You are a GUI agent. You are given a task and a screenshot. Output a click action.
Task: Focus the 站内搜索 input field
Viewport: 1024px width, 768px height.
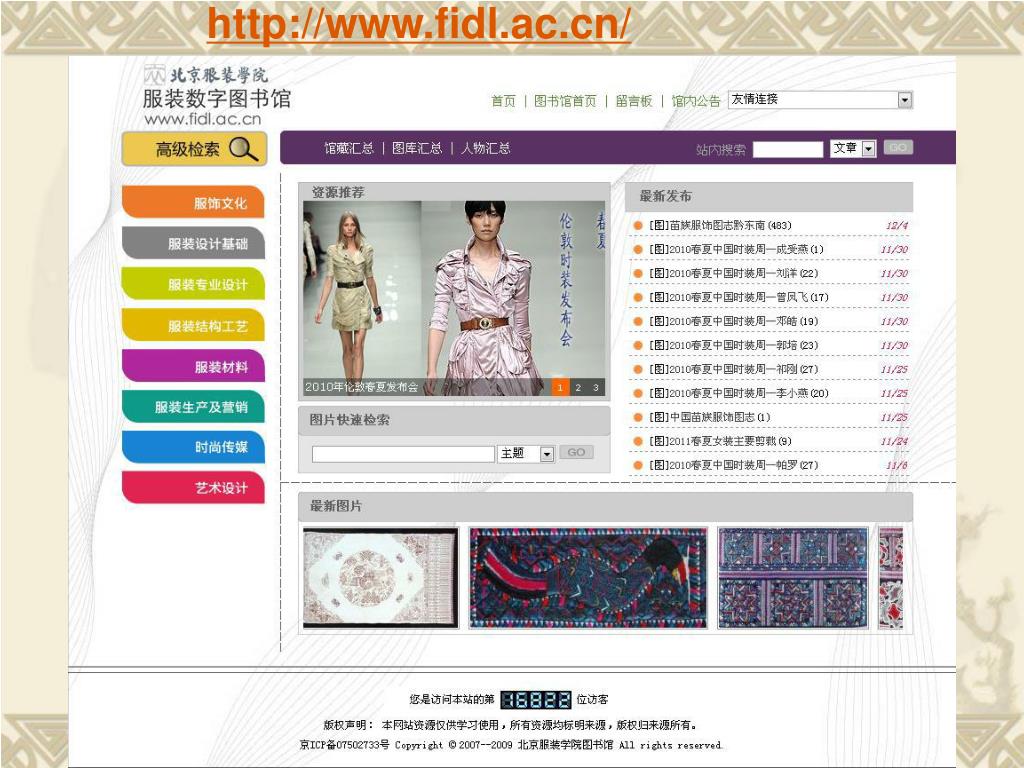coord(788,150)
